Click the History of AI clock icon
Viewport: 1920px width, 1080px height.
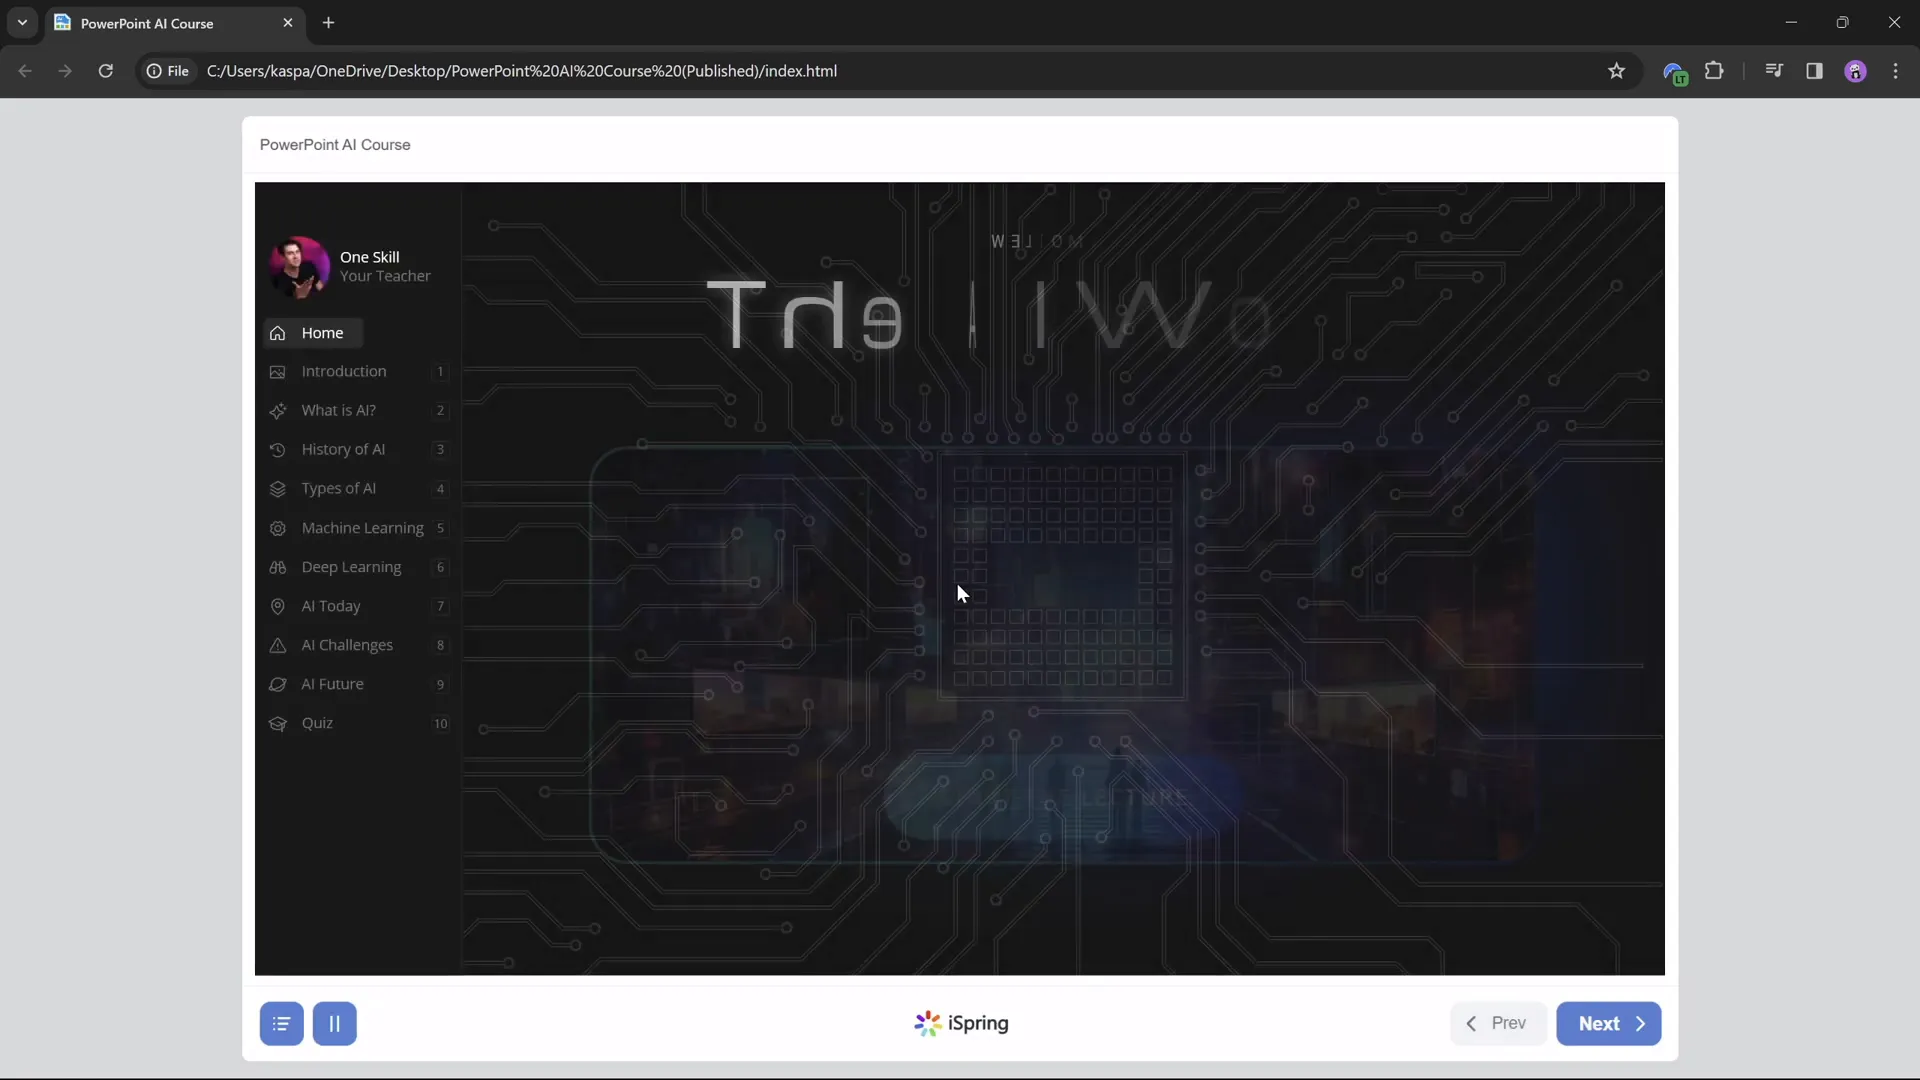pos(278,450)
